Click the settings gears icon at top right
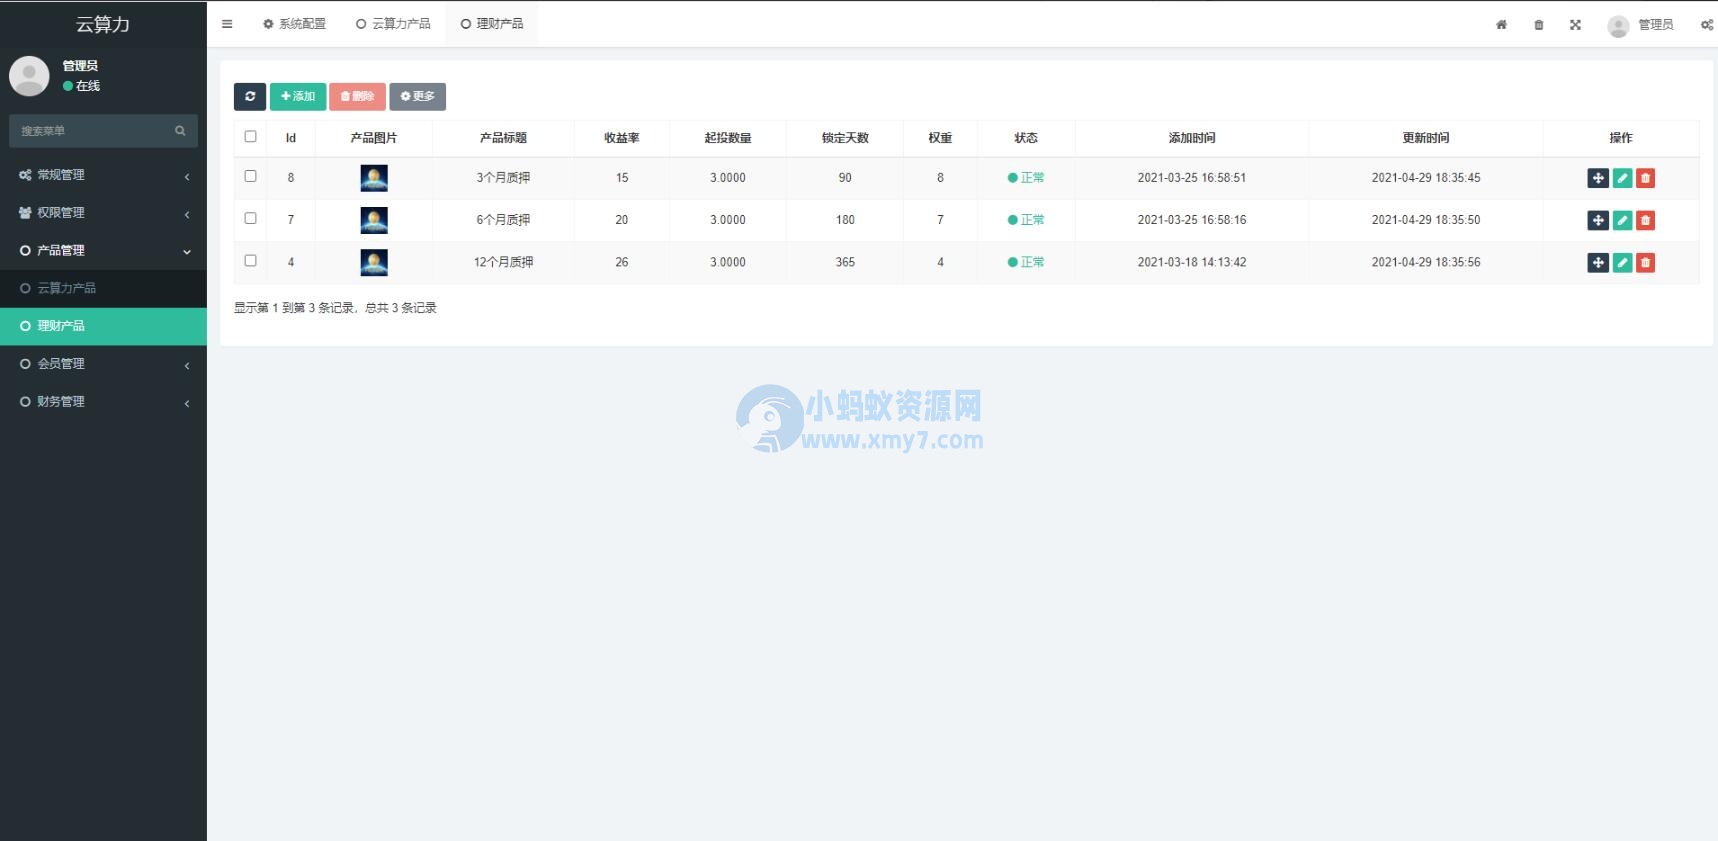1718x841 pixels. point(1706,25)
